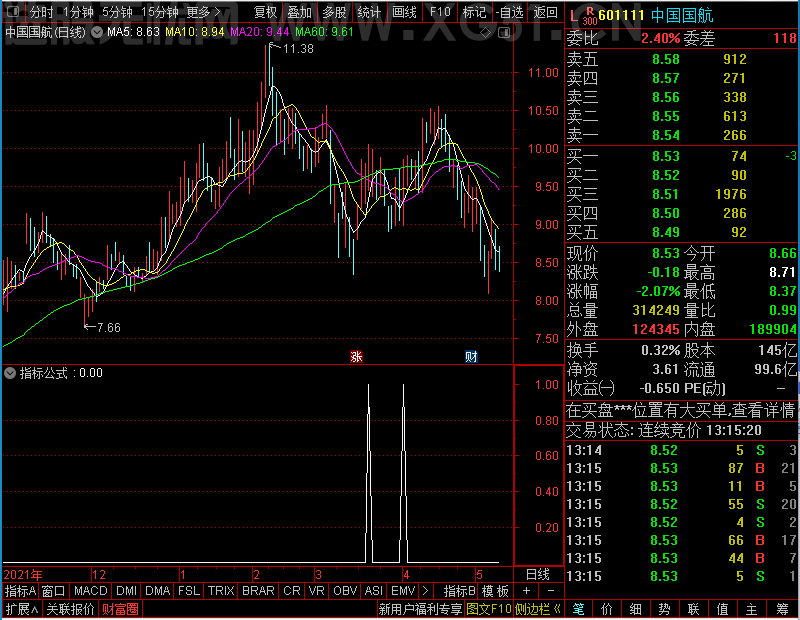Open F10 company info from toolbar

440,12
